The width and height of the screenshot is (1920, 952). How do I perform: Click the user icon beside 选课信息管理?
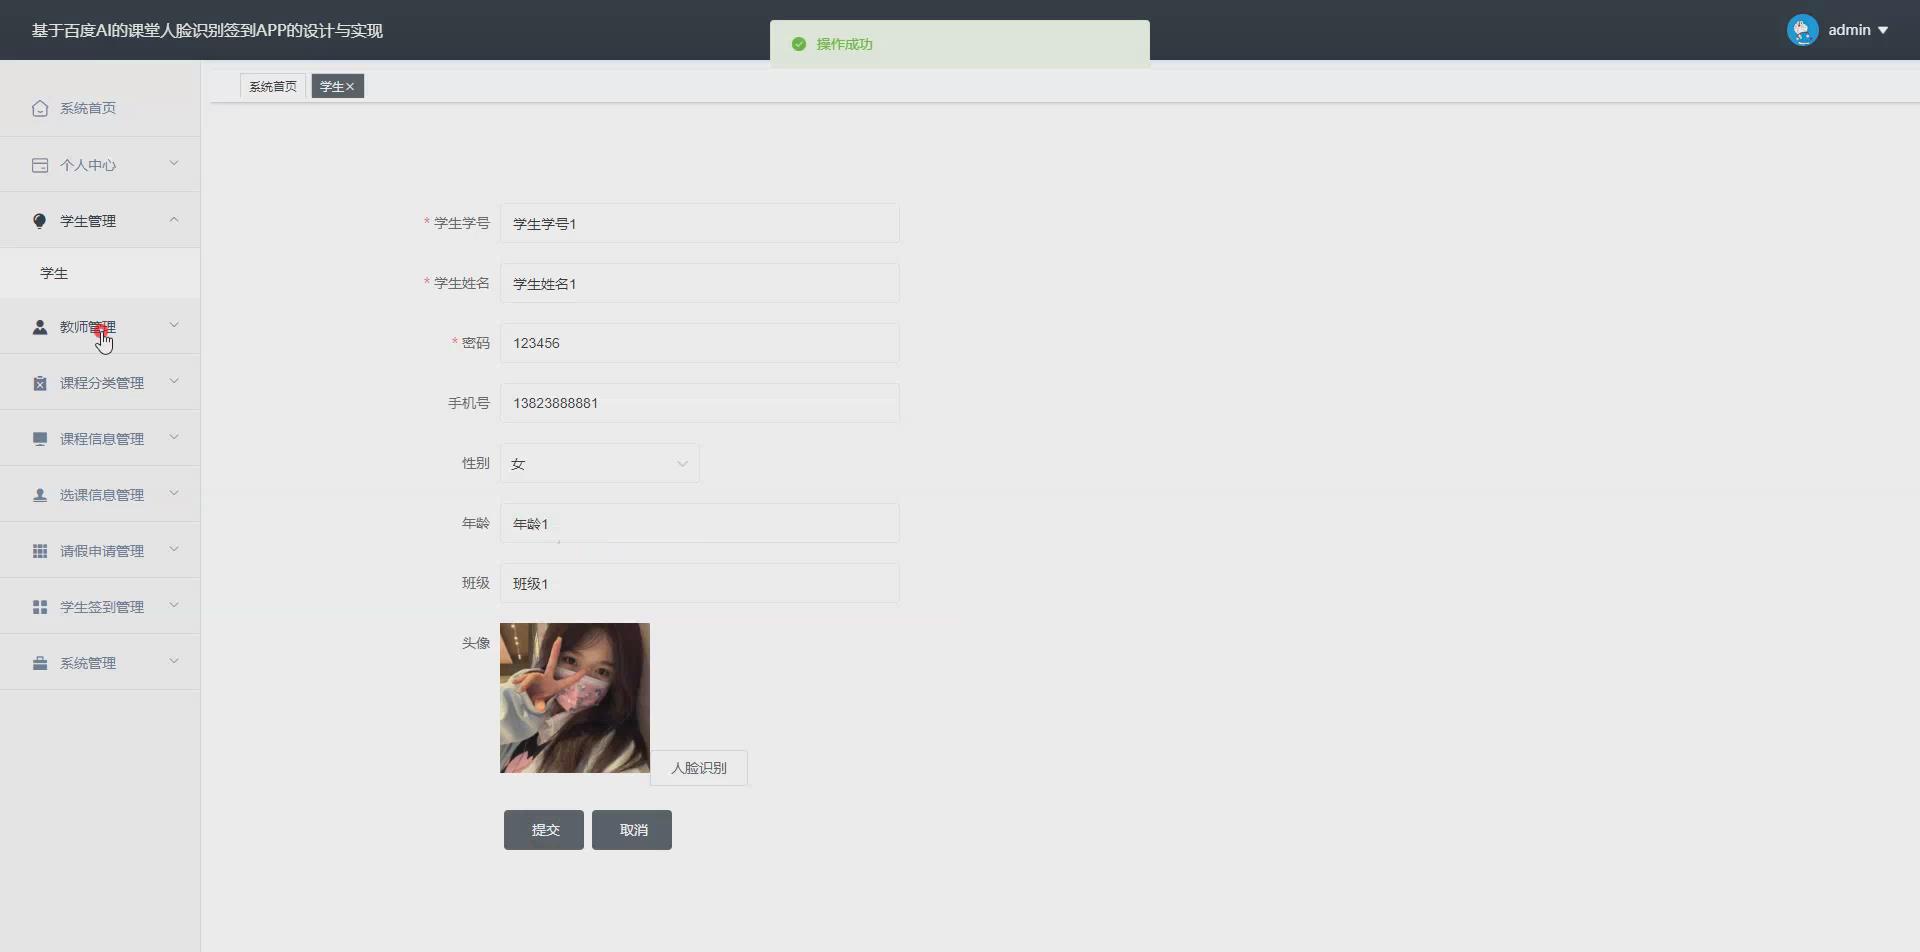pos(40,495)
